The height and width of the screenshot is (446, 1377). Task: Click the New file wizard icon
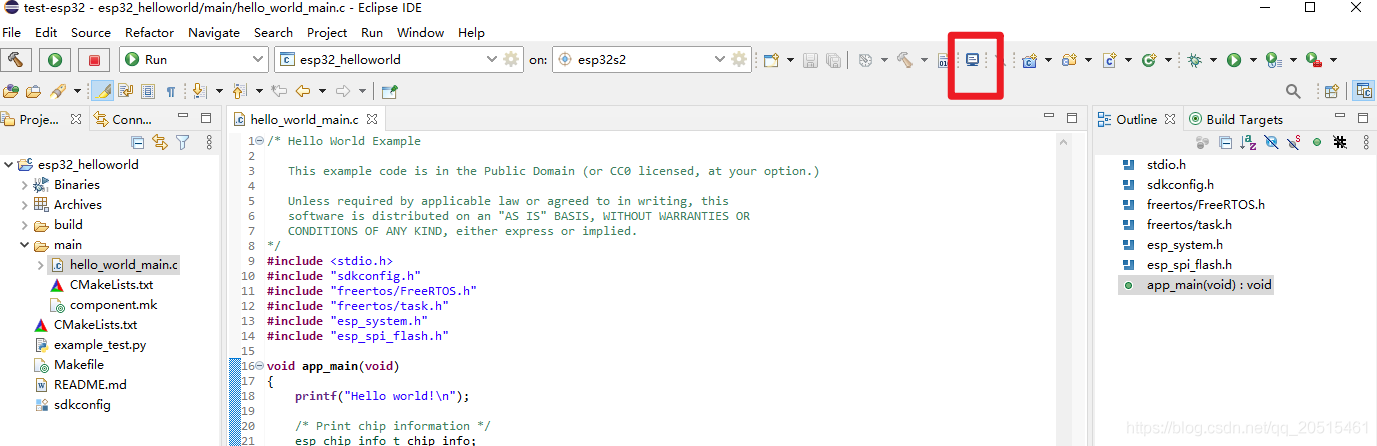click(x=771, y=60)
